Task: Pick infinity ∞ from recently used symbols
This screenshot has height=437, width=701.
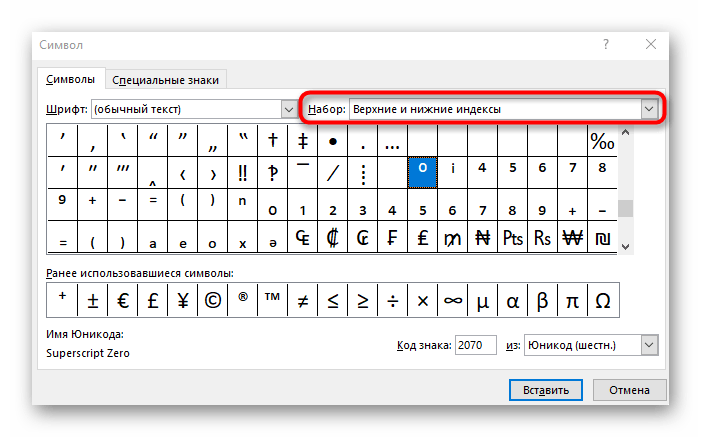Action: tap(453, 298)
